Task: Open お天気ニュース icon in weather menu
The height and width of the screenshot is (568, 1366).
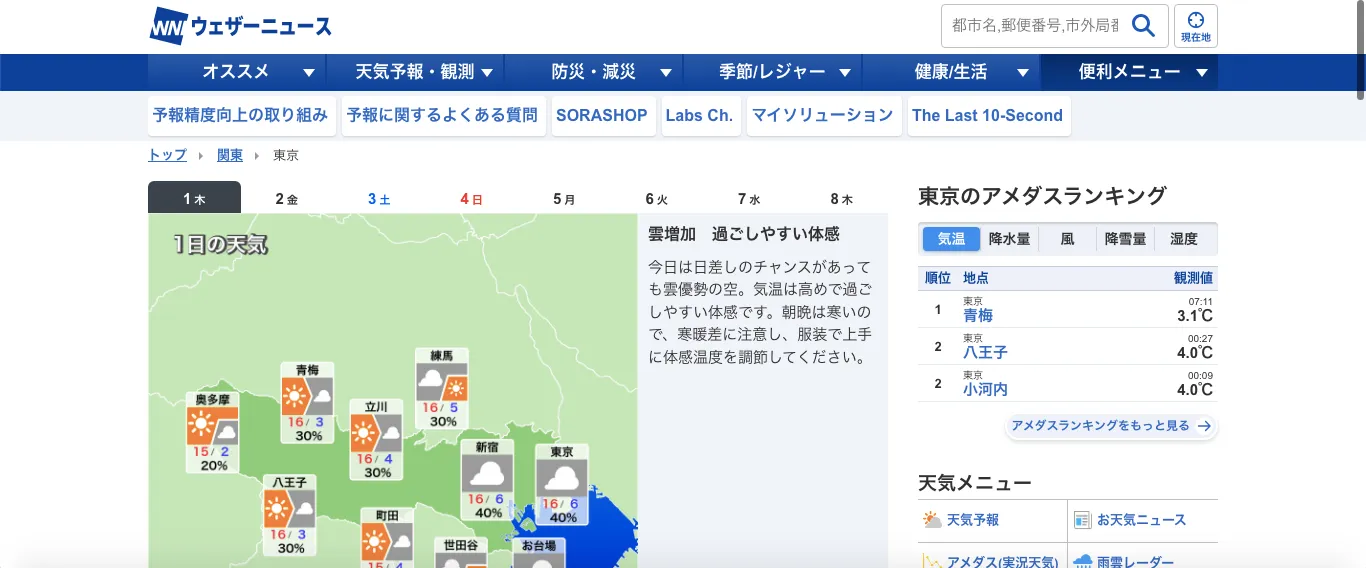Action: click(x=1082, y=520)
